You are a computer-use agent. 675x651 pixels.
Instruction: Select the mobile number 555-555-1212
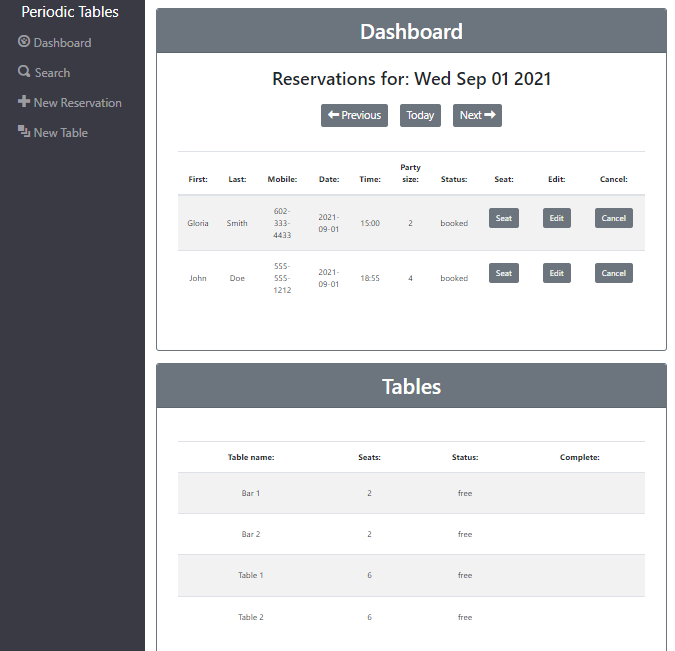click(x=282, y=278)
